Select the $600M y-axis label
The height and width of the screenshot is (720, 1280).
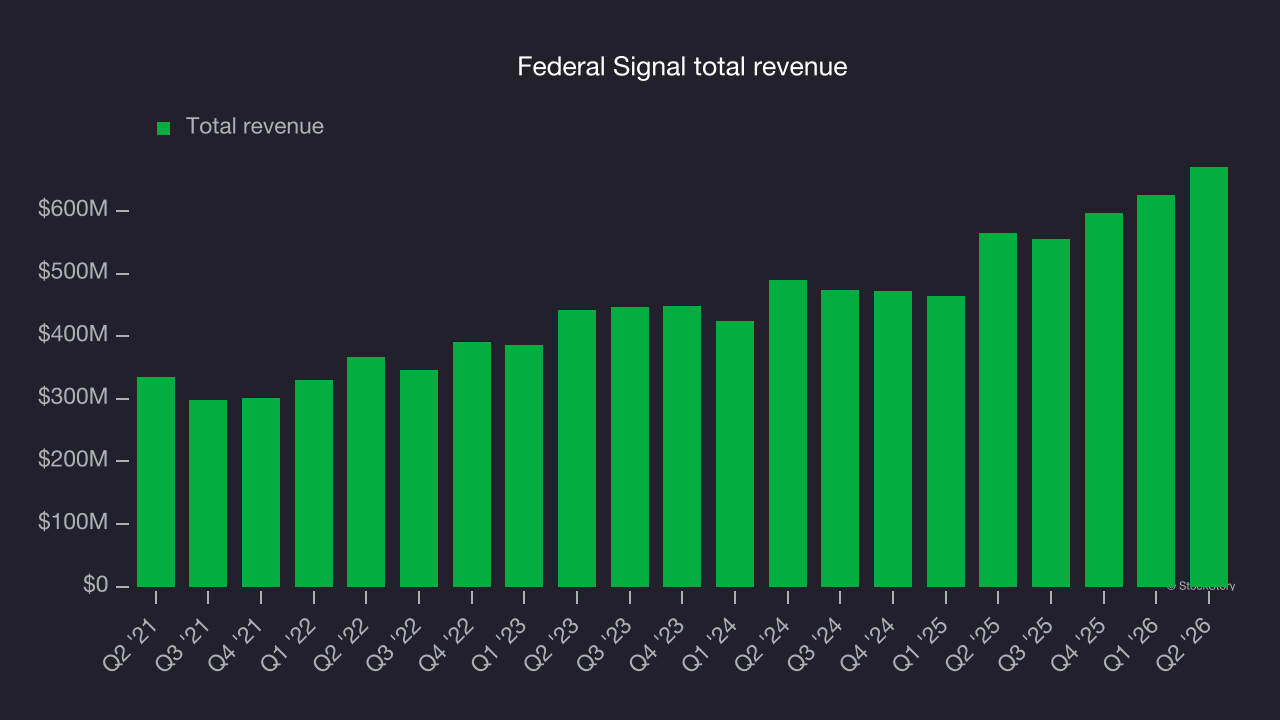[73, 210]
